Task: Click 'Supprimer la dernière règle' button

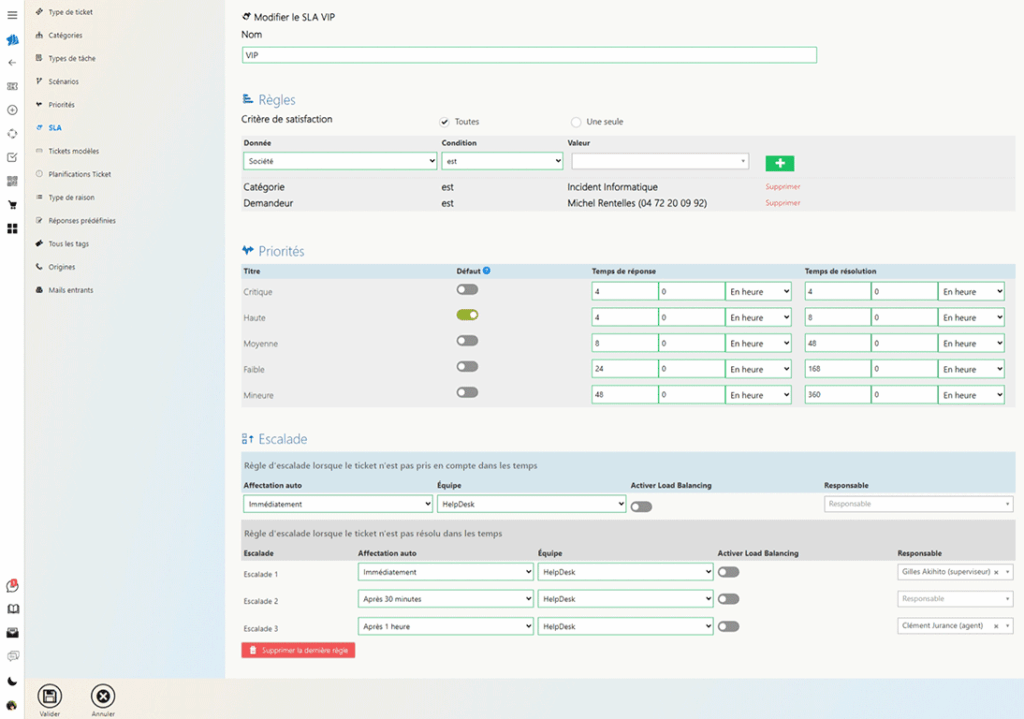Action: [298, 650]
